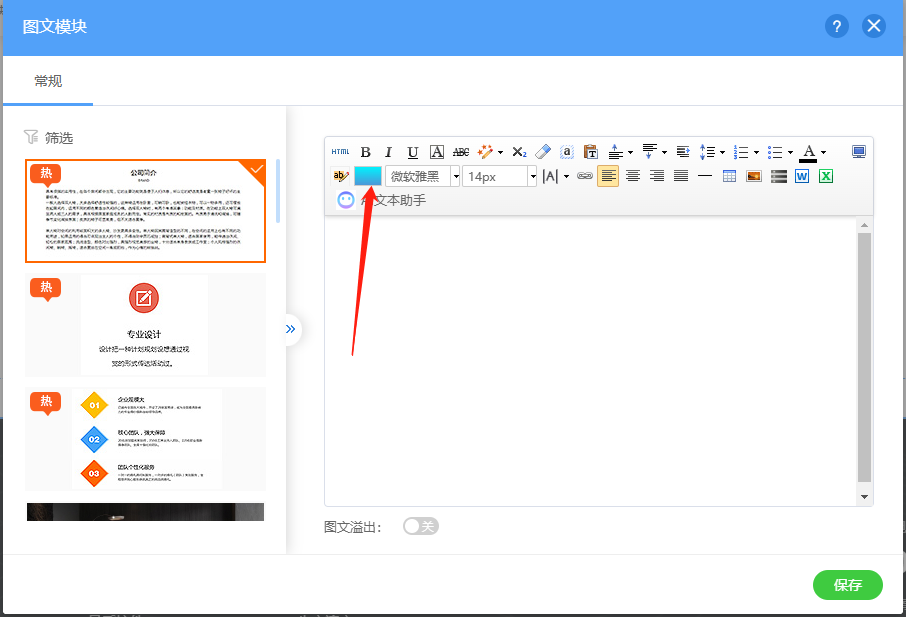The width and height of the screenshot is (906, 617).
Task: Click the underline button
Action: pos(413,152)
